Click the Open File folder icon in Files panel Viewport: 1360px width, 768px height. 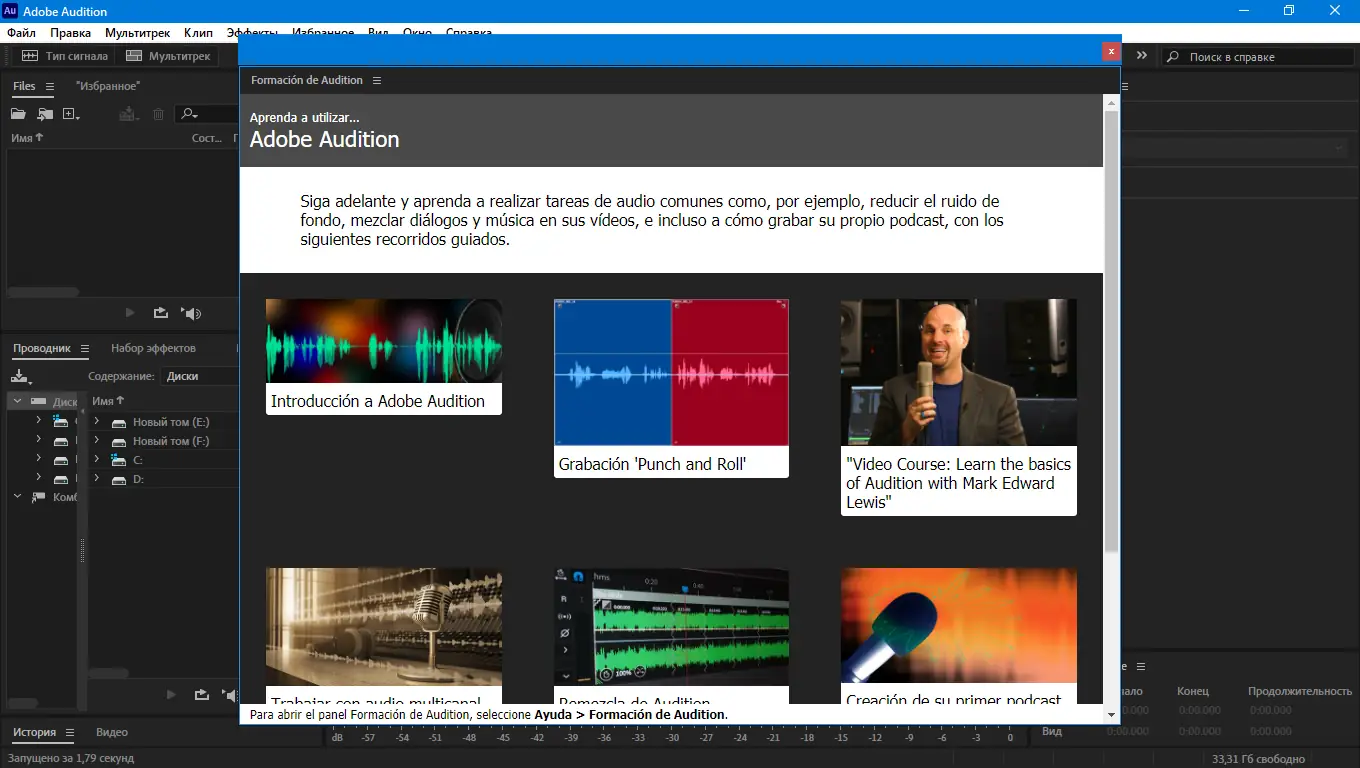(x=17, y=113)
